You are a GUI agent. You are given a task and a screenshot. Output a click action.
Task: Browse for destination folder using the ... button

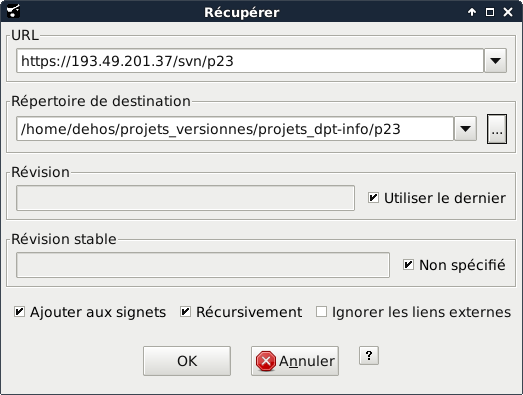(497, 129)
